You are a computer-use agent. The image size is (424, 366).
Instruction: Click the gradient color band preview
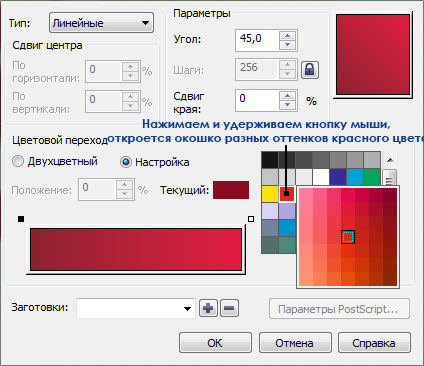tap(136, 249)
